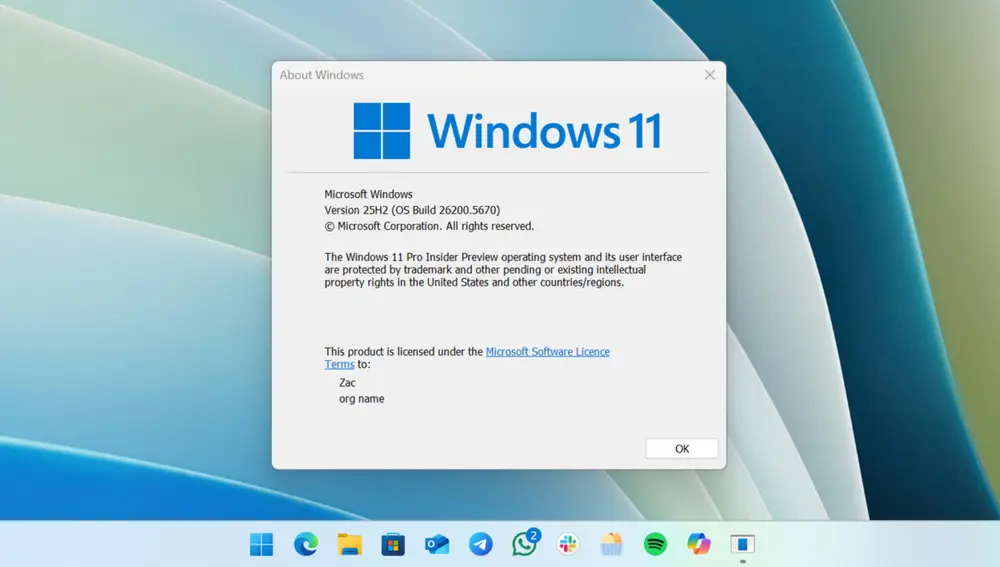Image resolution: width=1000 pixels, height=567 pixels.
Task: Close the About Windows dialog
Action: tap(710, 75)
